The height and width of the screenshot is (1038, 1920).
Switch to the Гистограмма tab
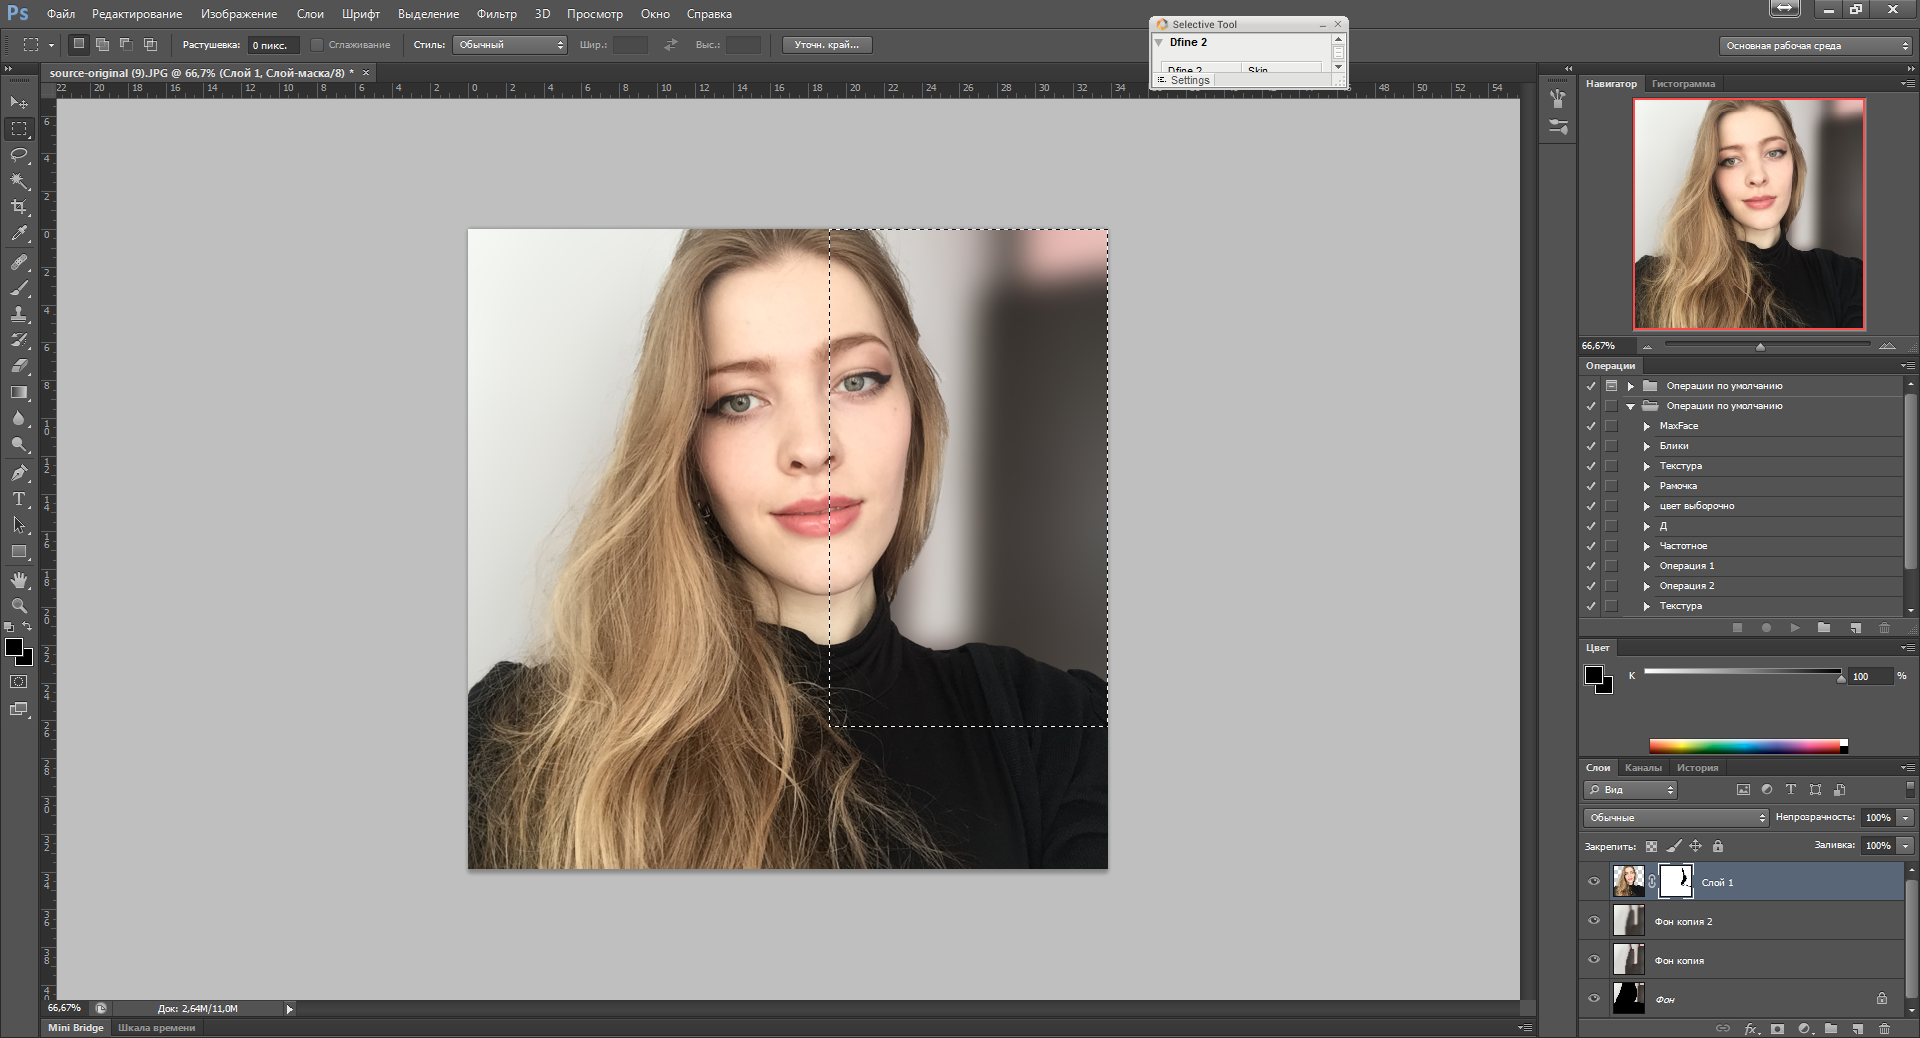pos(1683,84)
